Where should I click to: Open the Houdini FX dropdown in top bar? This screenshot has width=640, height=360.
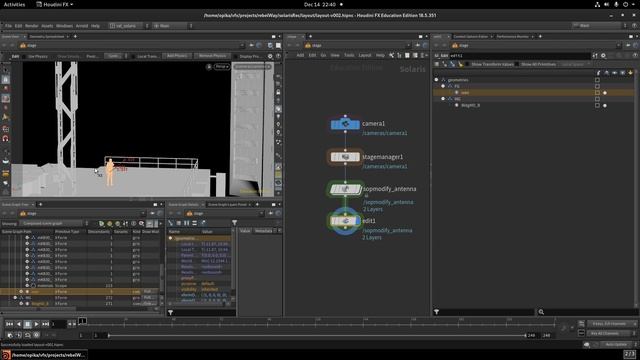click(55, 4)
